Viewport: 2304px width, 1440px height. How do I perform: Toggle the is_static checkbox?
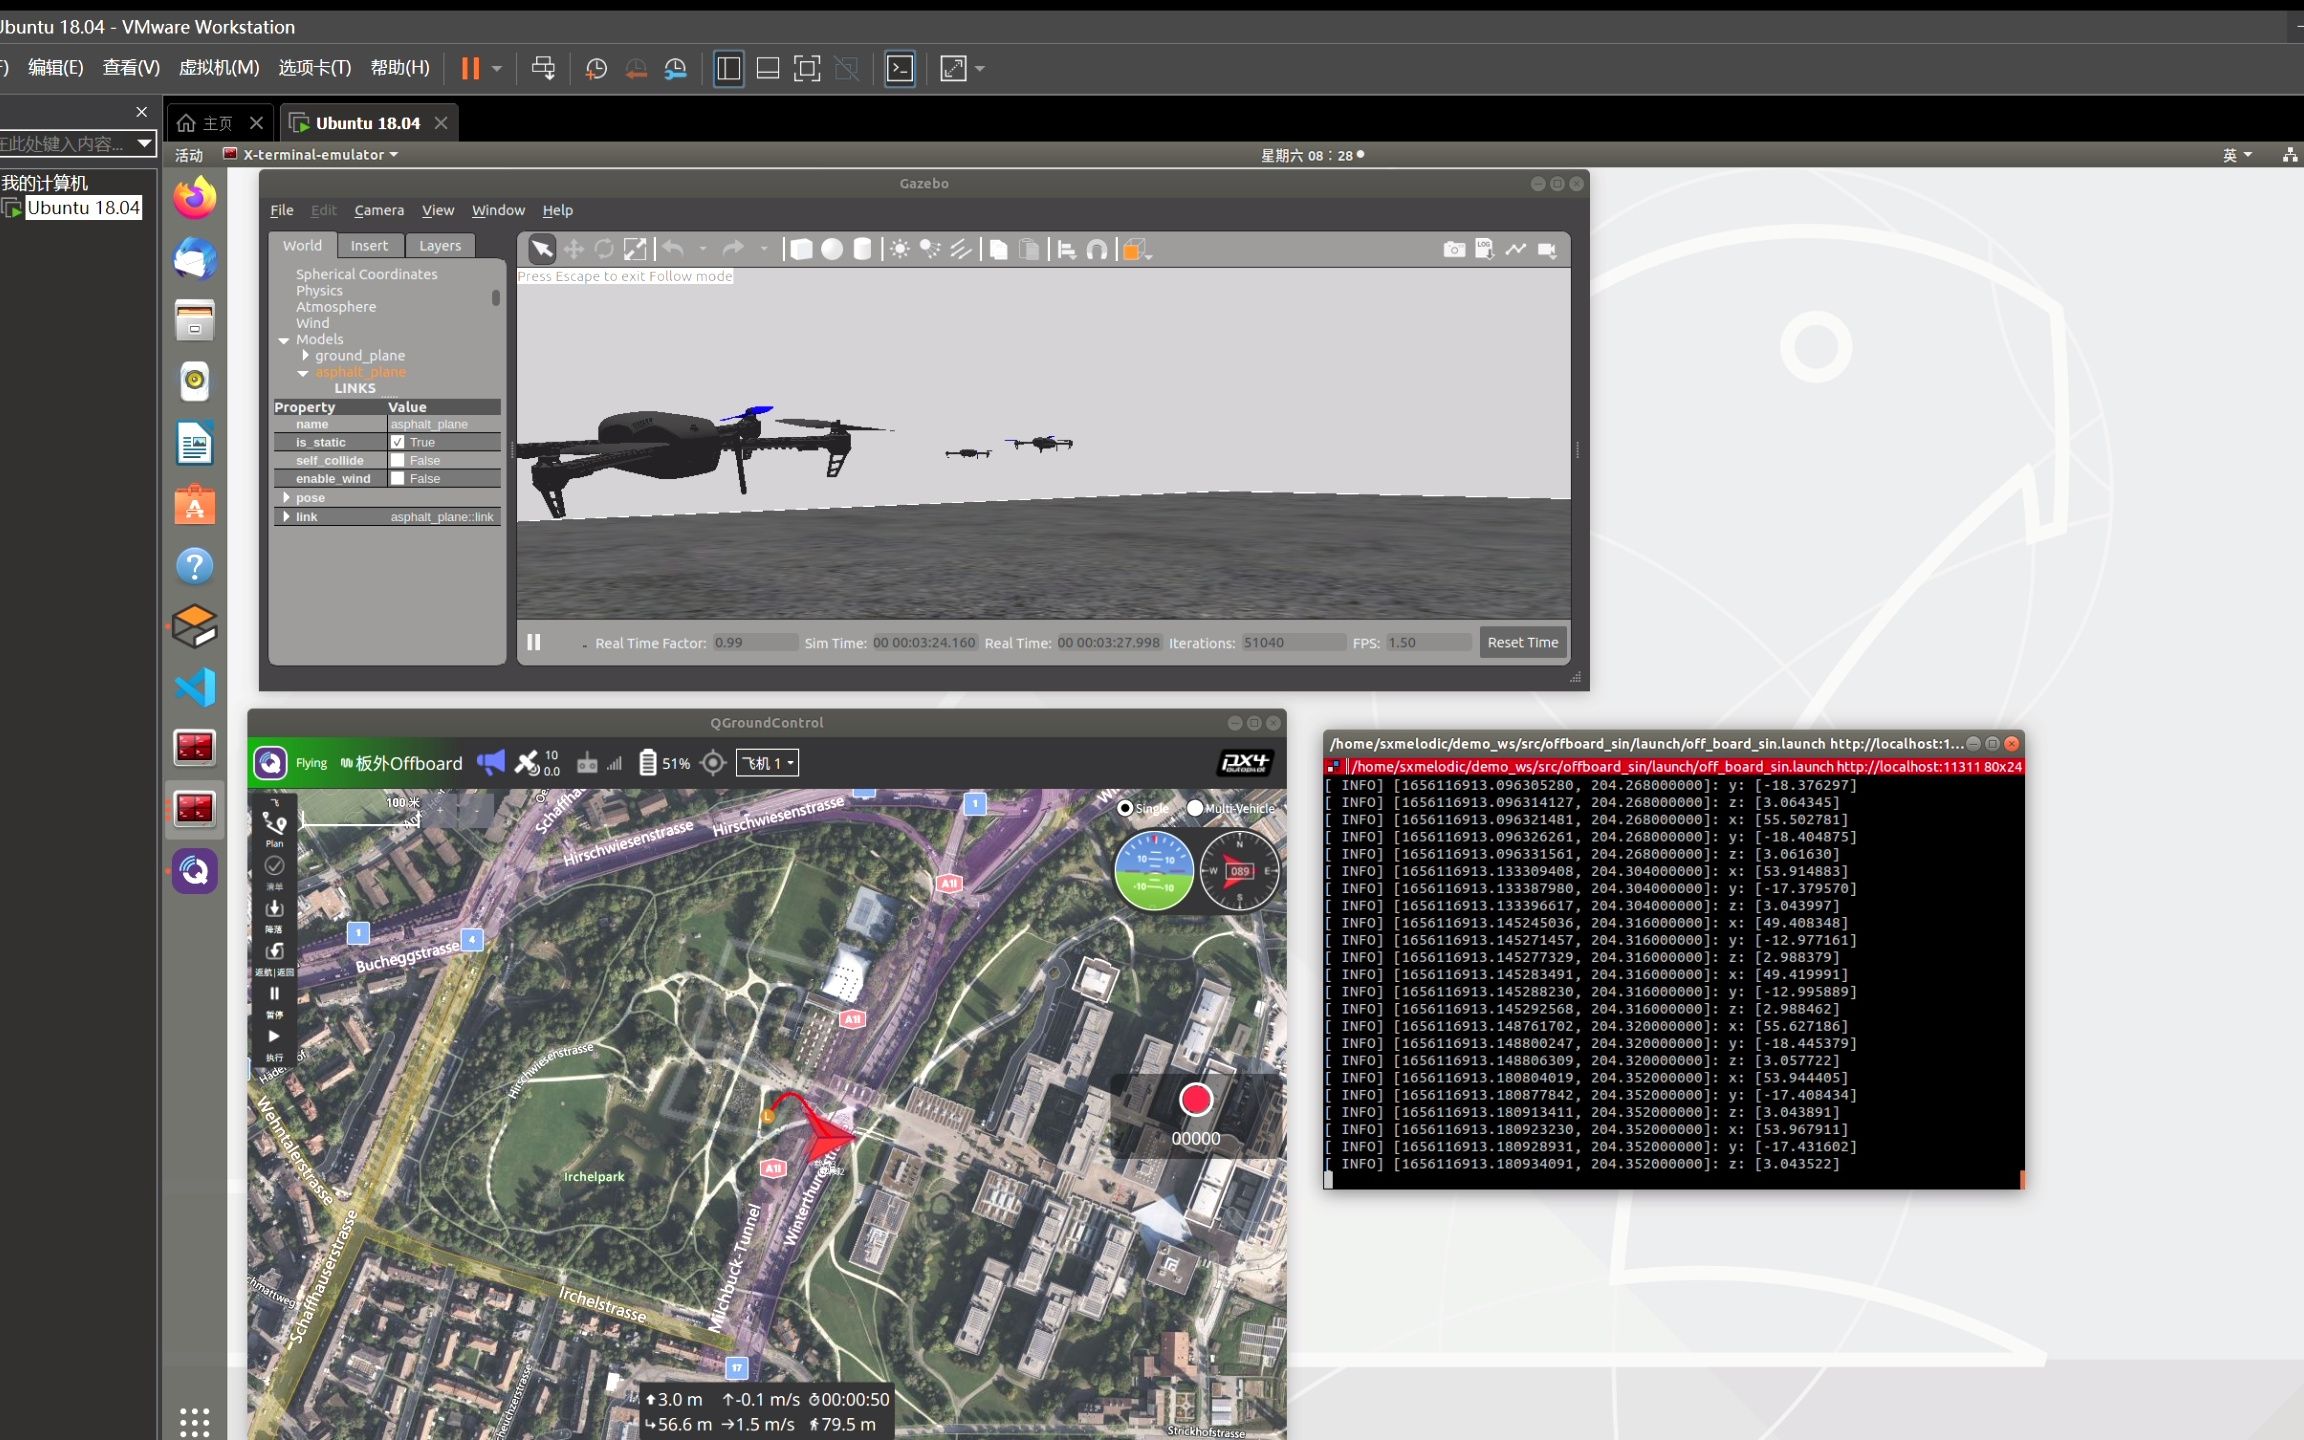point(398,442)
